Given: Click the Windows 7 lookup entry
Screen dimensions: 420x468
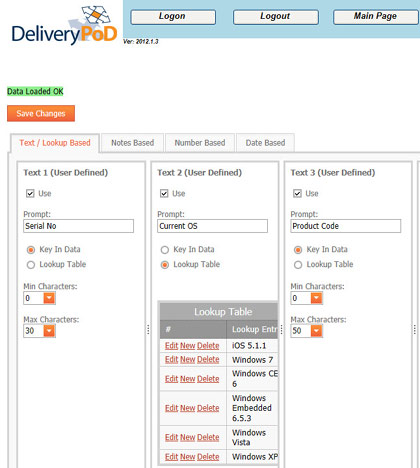Looking at the screenshot, I should (x=252, y=360).
